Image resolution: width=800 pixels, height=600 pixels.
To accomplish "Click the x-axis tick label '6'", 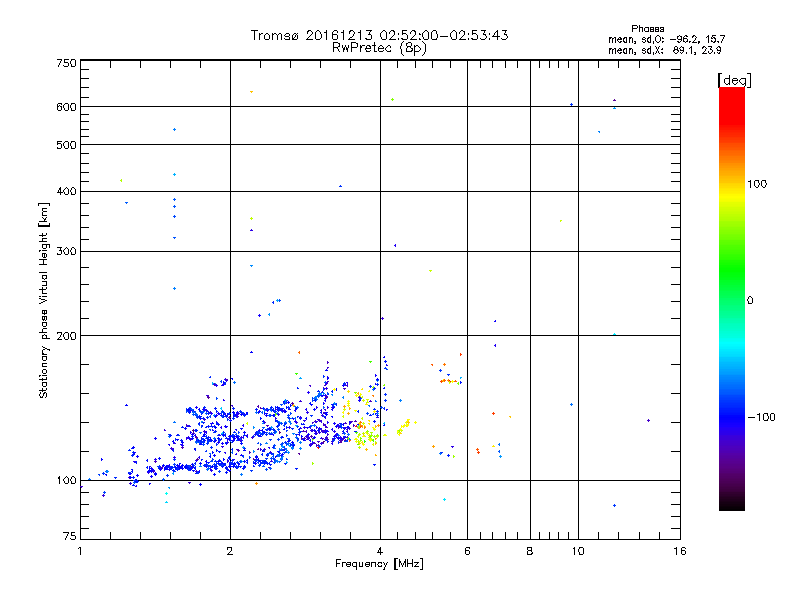I will (467, 551).
